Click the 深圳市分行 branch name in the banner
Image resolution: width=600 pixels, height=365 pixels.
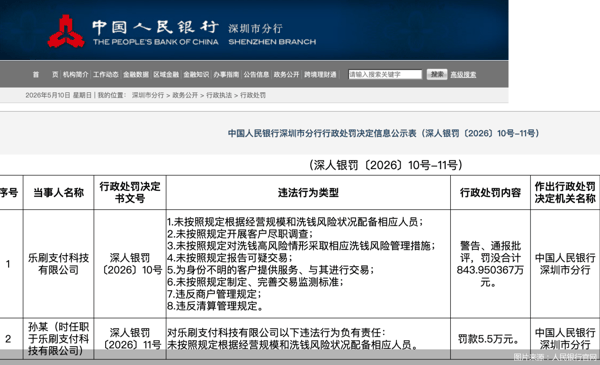point(256,28)
